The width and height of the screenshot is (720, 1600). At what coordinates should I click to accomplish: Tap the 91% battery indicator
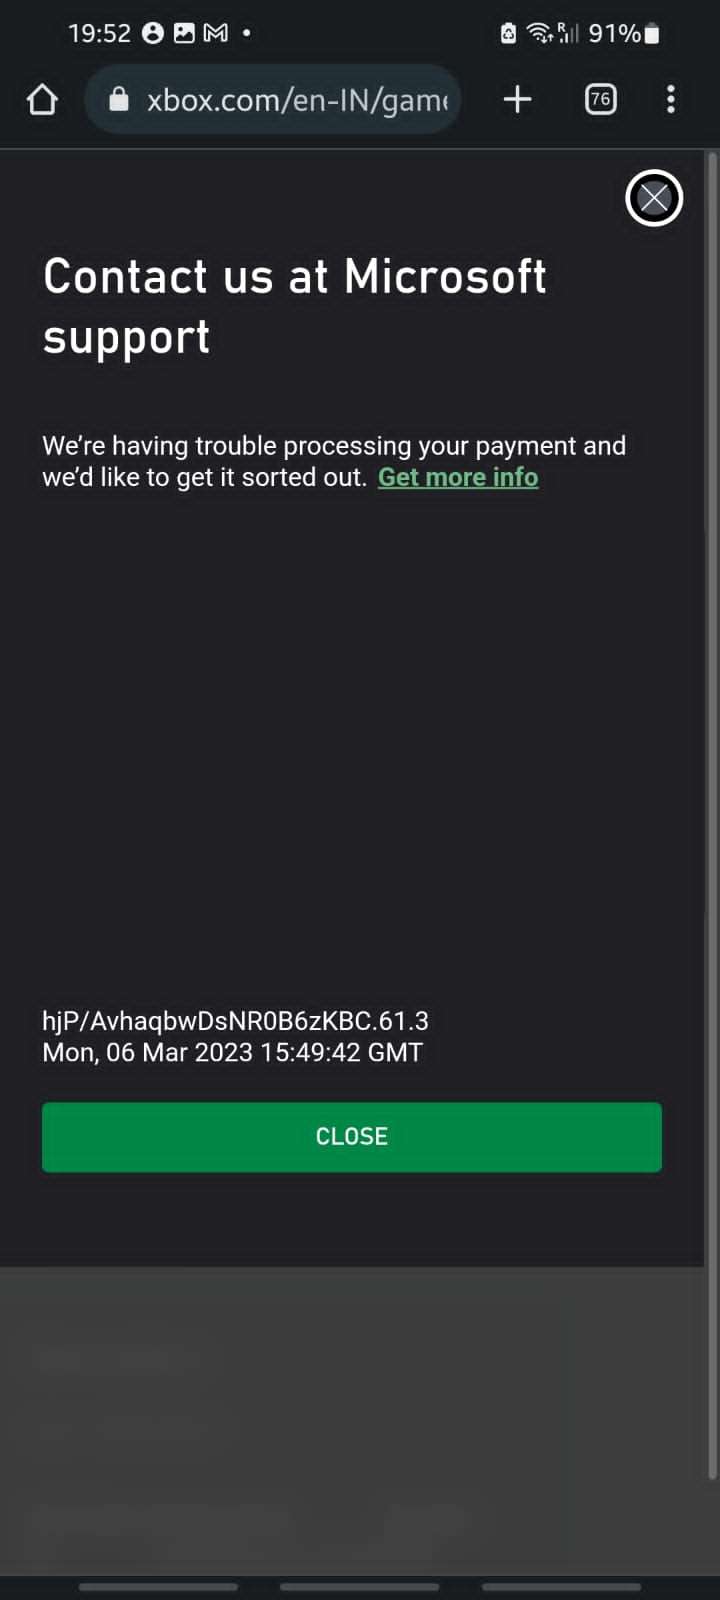point(624,33)
